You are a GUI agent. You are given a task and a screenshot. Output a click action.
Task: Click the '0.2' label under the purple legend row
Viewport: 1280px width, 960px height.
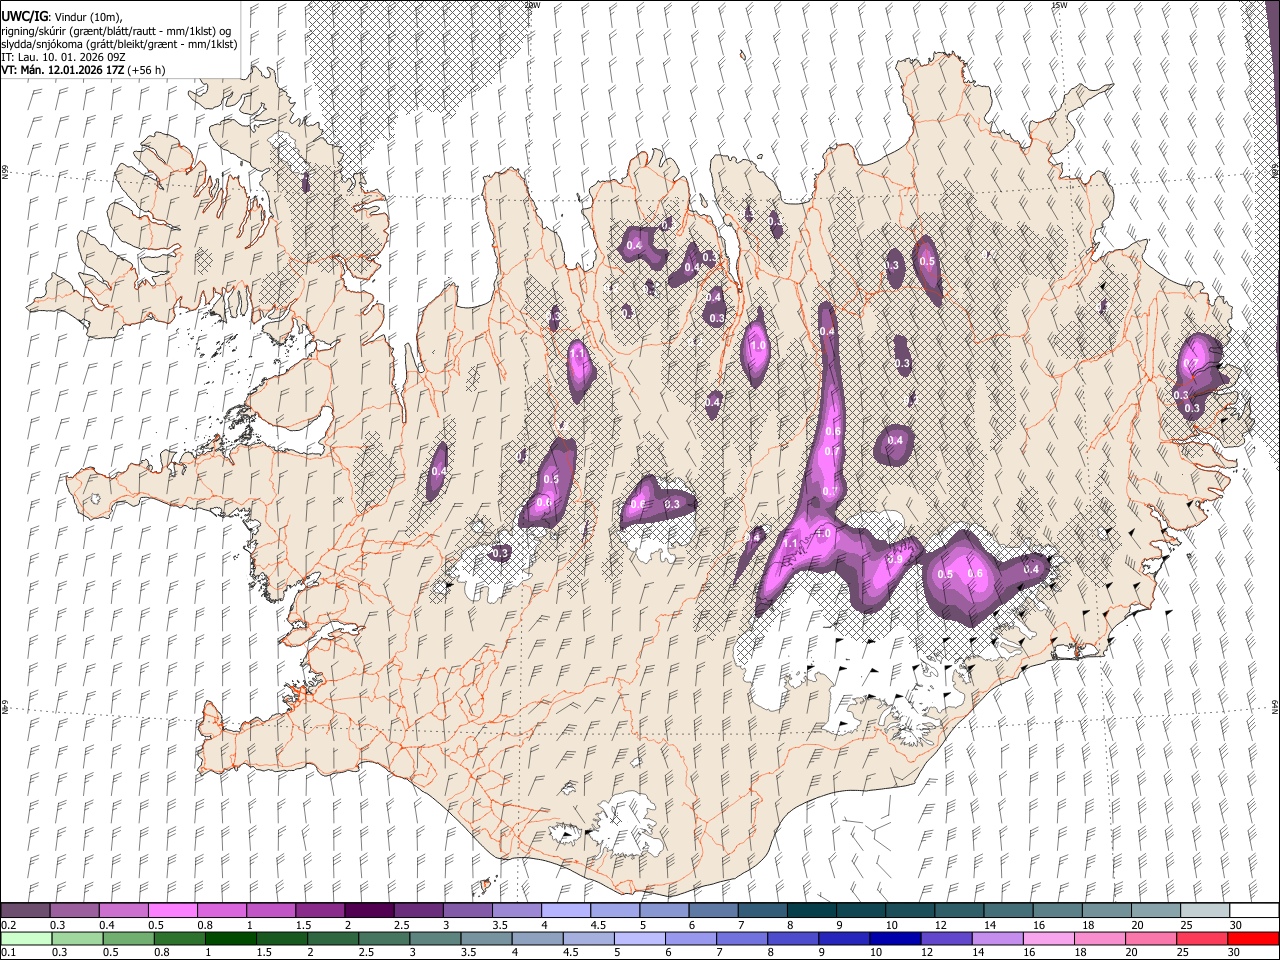click(7, 925)
